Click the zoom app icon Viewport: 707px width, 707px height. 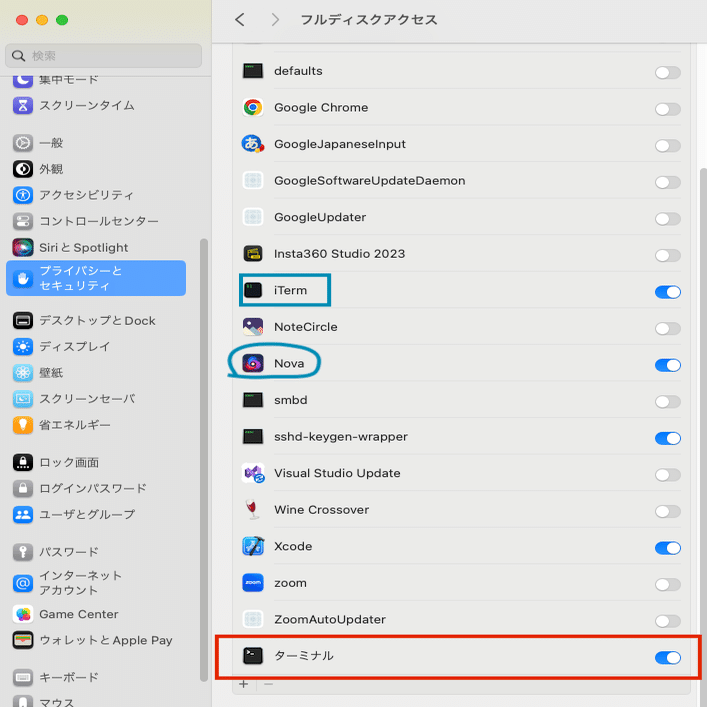pos(252,583)
